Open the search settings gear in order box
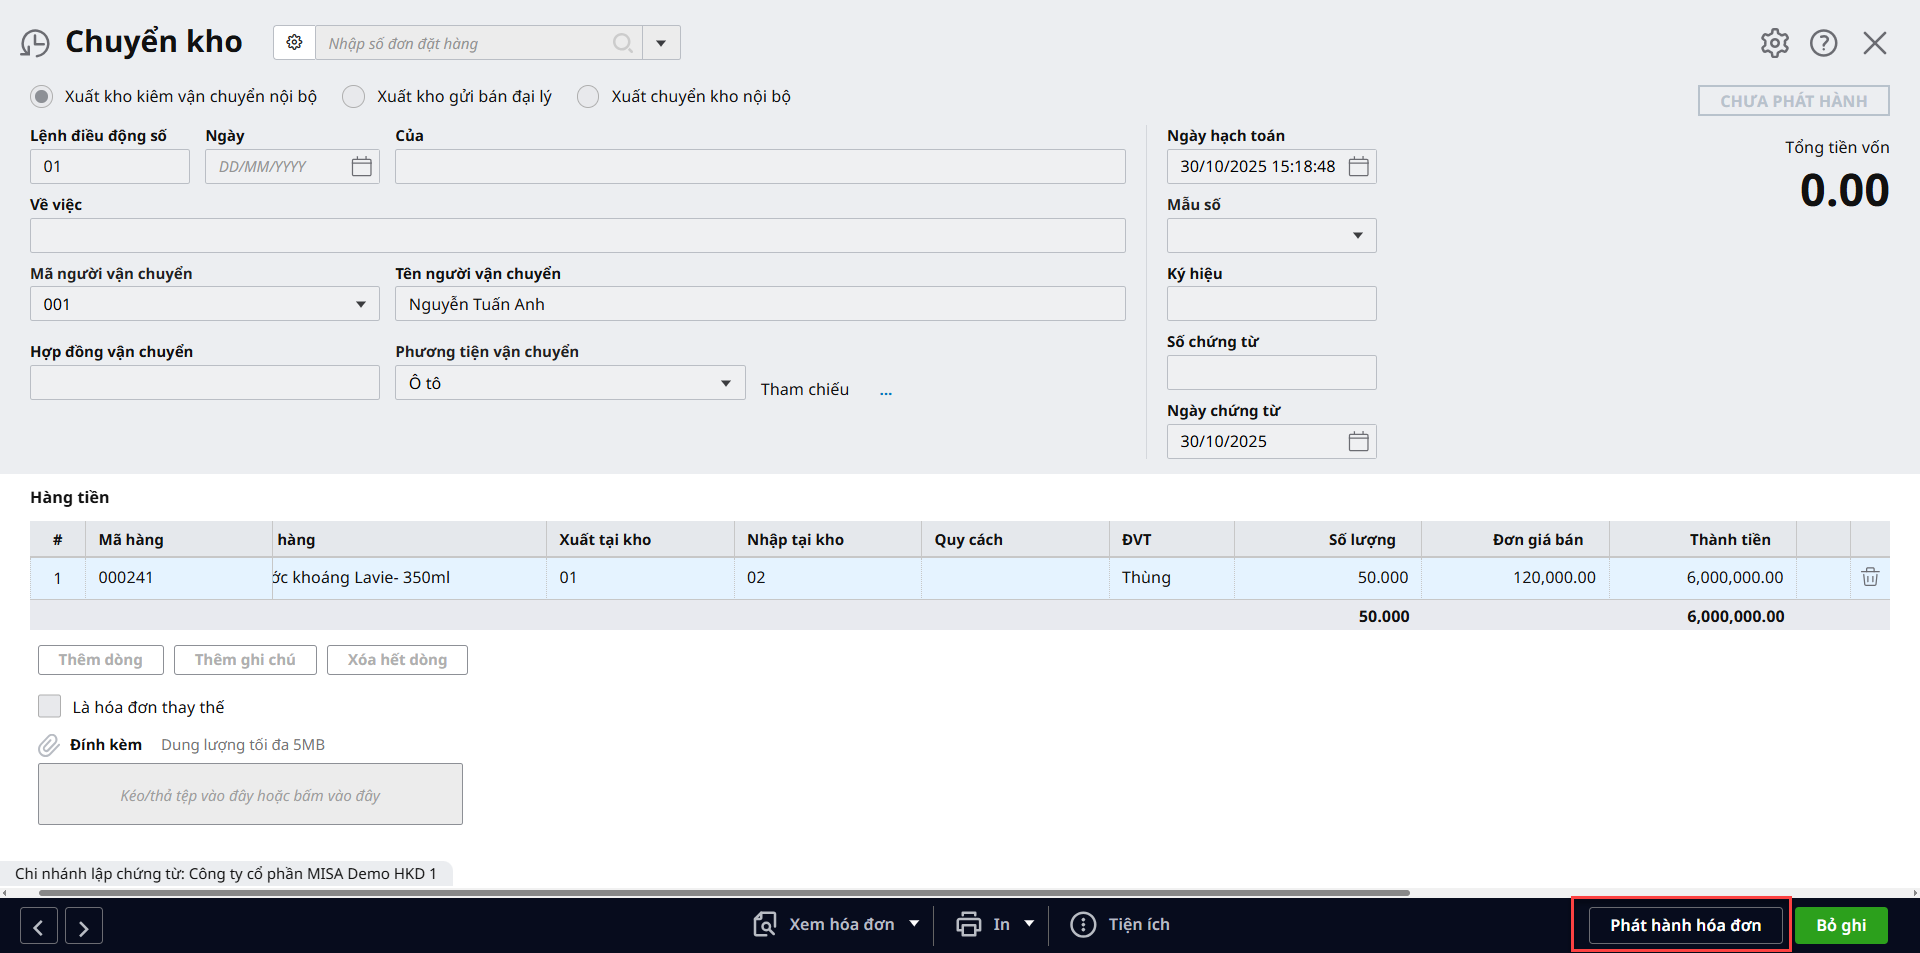The image size is (1920, 953). click(294, 43)
